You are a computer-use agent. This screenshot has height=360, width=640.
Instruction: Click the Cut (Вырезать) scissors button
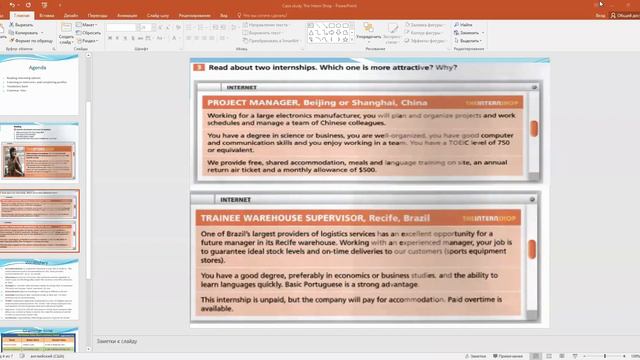[21, 25]
